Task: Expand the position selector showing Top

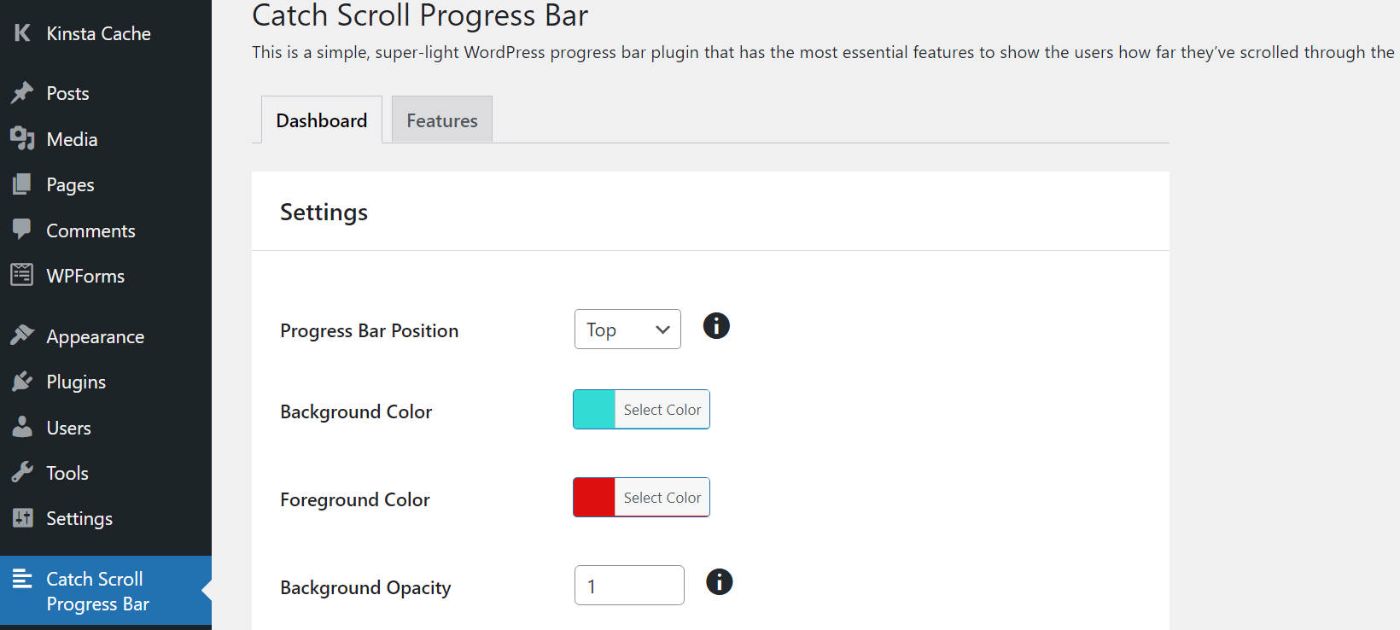Action: (627, 329)
